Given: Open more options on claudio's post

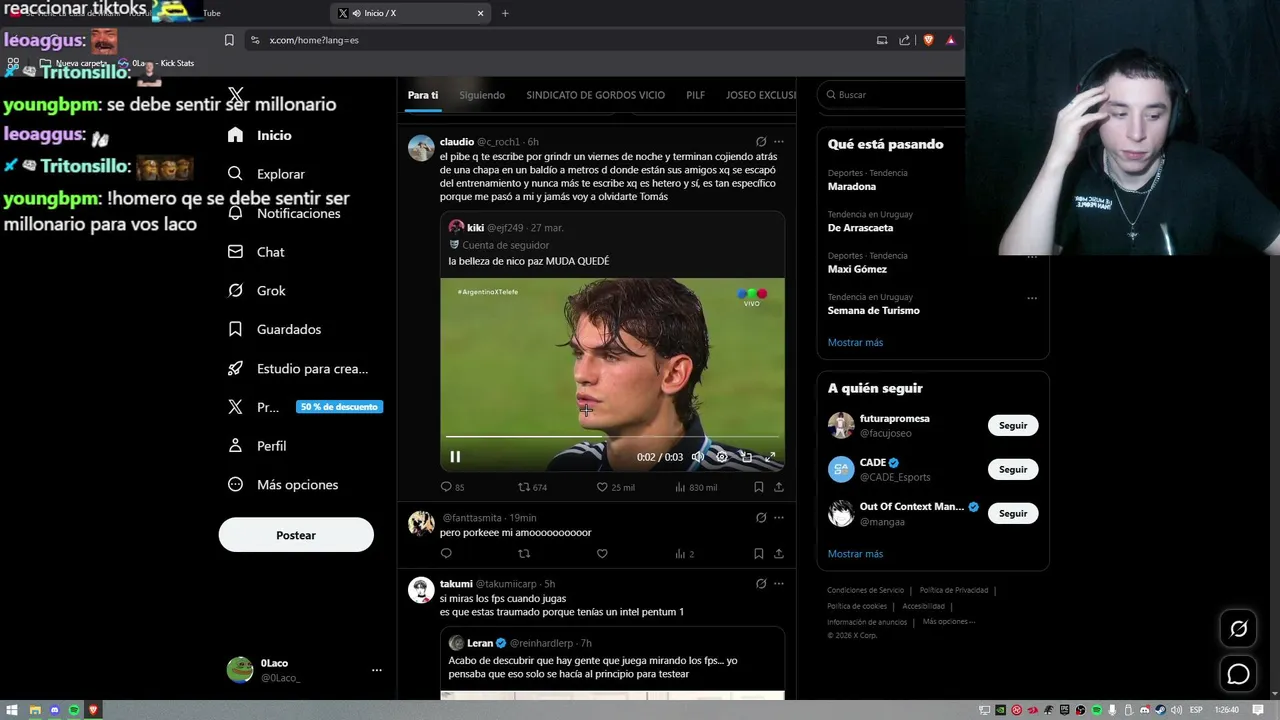Looking at the screenshot, I should point(779,142).
